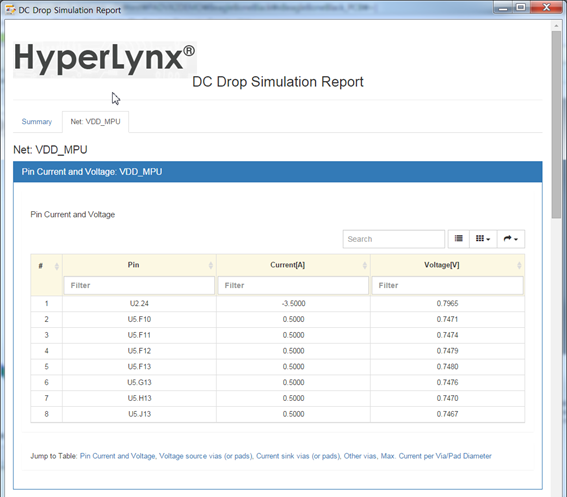Click voltage value 0.7480

447,367
